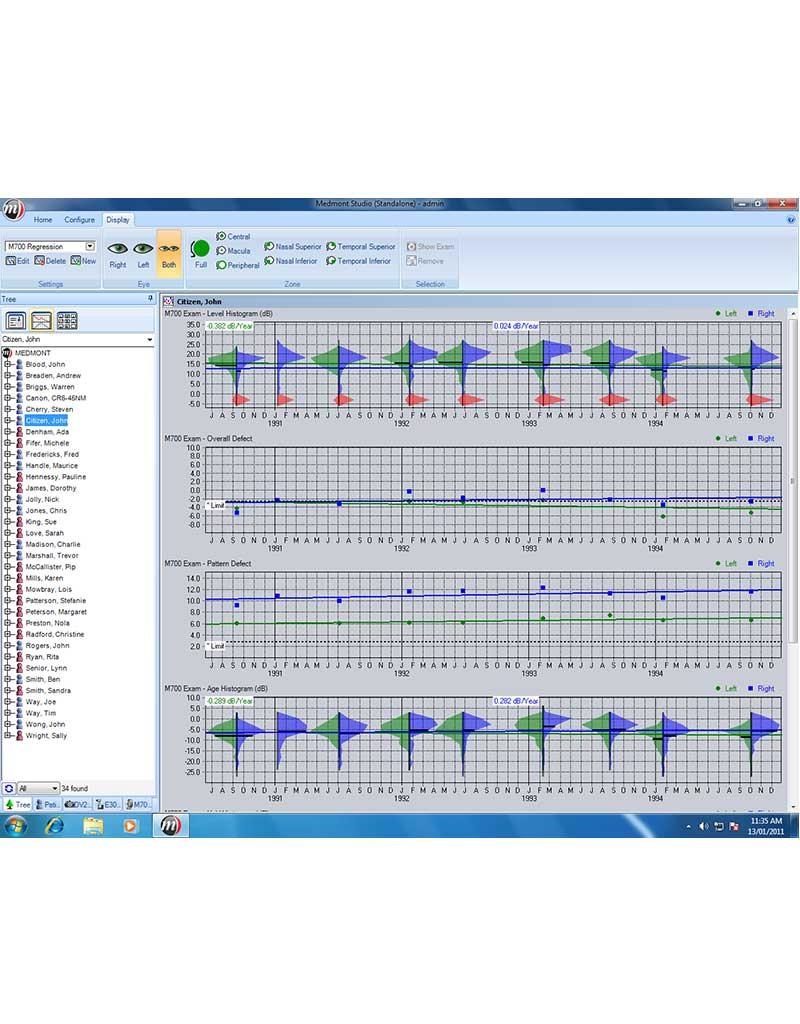Click the refresh patient list icon
The image size is (800, 1024).
(8, 788)
